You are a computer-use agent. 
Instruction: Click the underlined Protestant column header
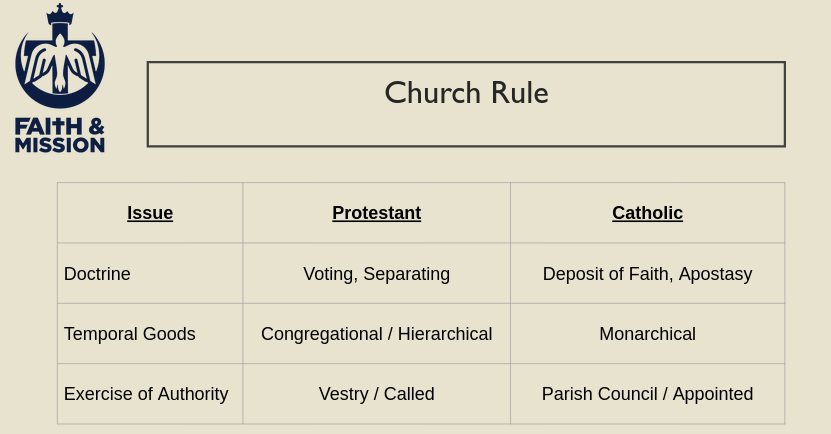376,213
